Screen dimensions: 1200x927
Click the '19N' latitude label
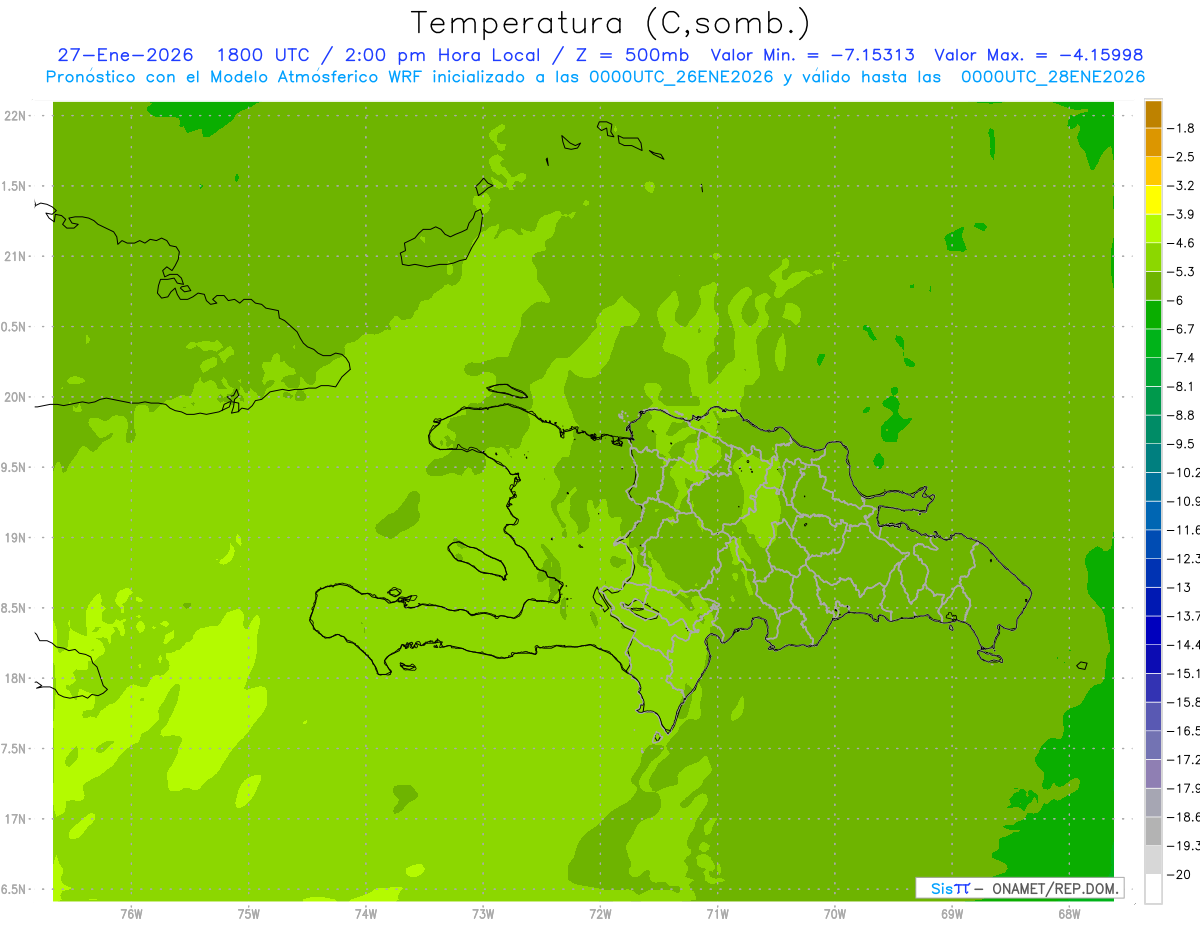[x=16, y=538]
